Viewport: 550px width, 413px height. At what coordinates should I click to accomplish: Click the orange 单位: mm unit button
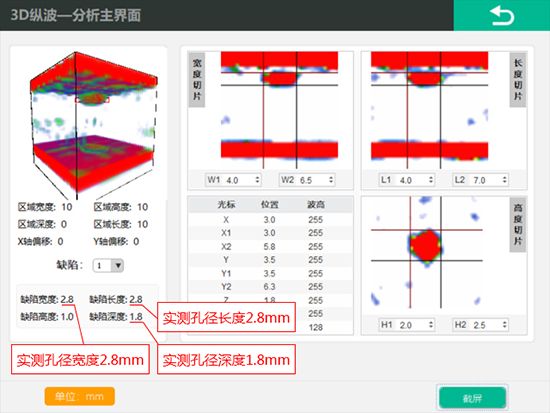tap(80, 397)
